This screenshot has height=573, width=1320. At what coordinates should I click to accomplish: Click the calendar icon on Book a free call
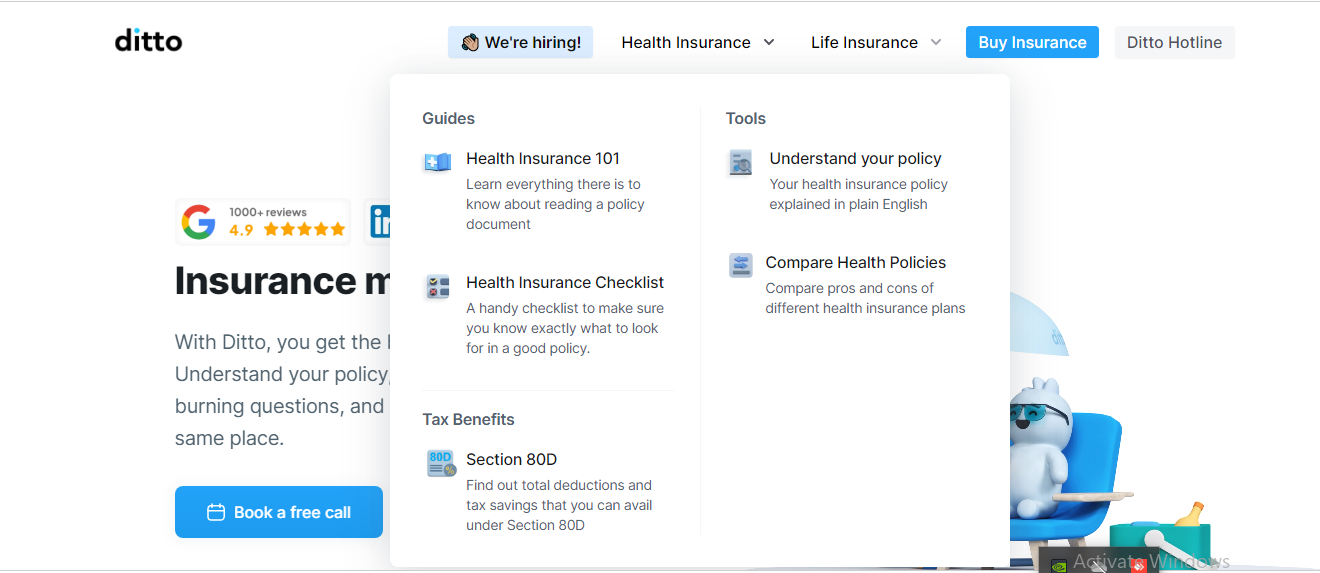(x=215, y=512)
